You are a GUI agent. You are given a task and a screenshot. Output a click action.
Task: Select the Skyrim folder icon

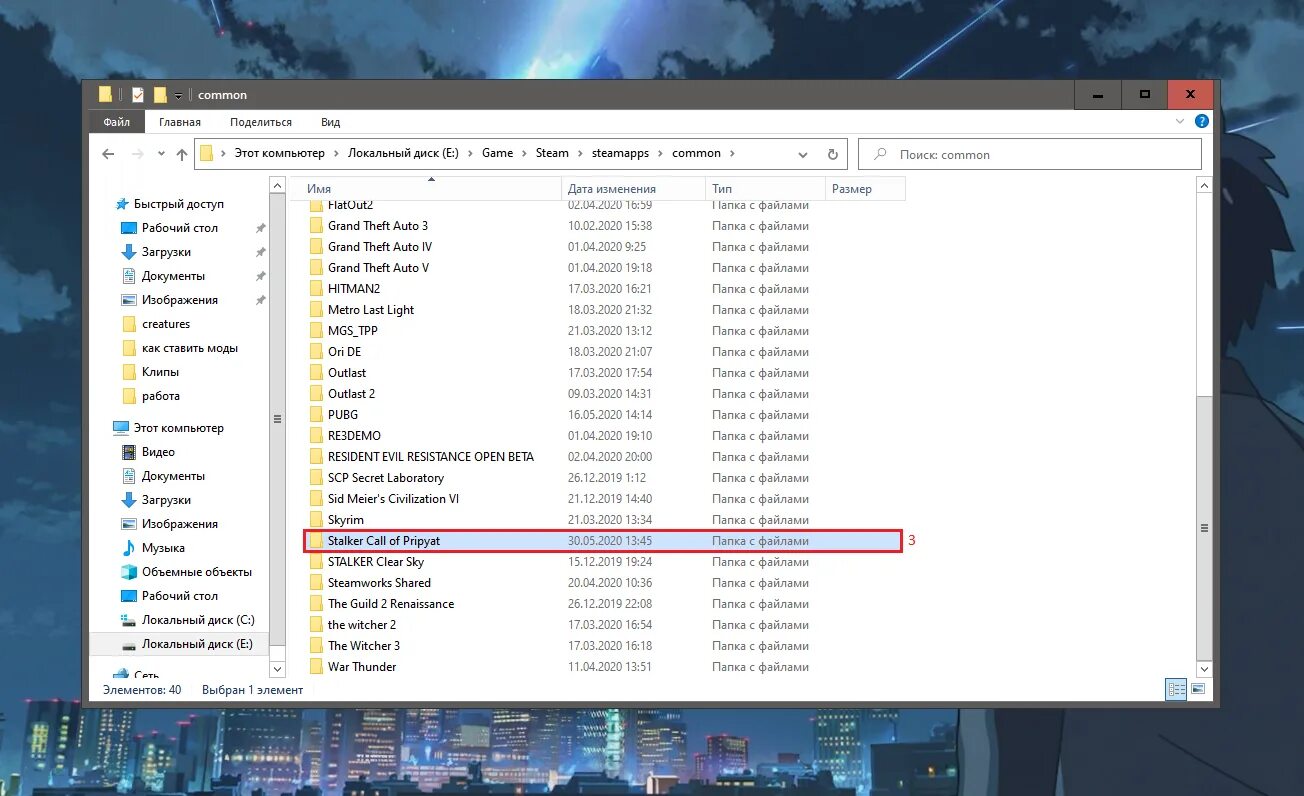pos(316,520)
